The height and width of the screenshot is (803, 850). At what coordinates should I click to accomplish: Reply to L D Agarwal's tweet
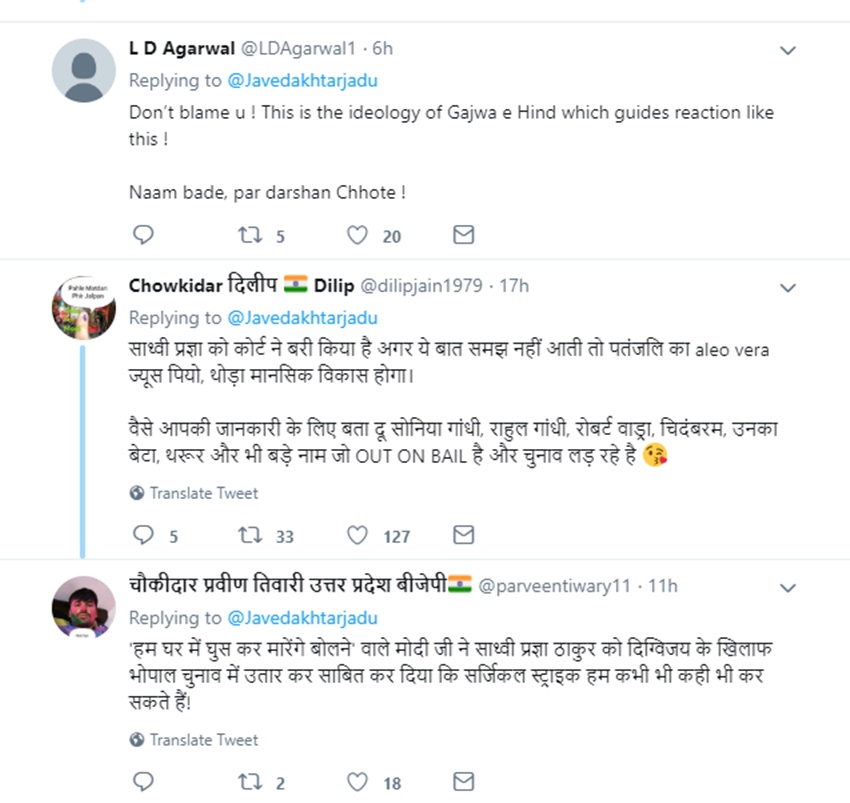pos(143,235)
